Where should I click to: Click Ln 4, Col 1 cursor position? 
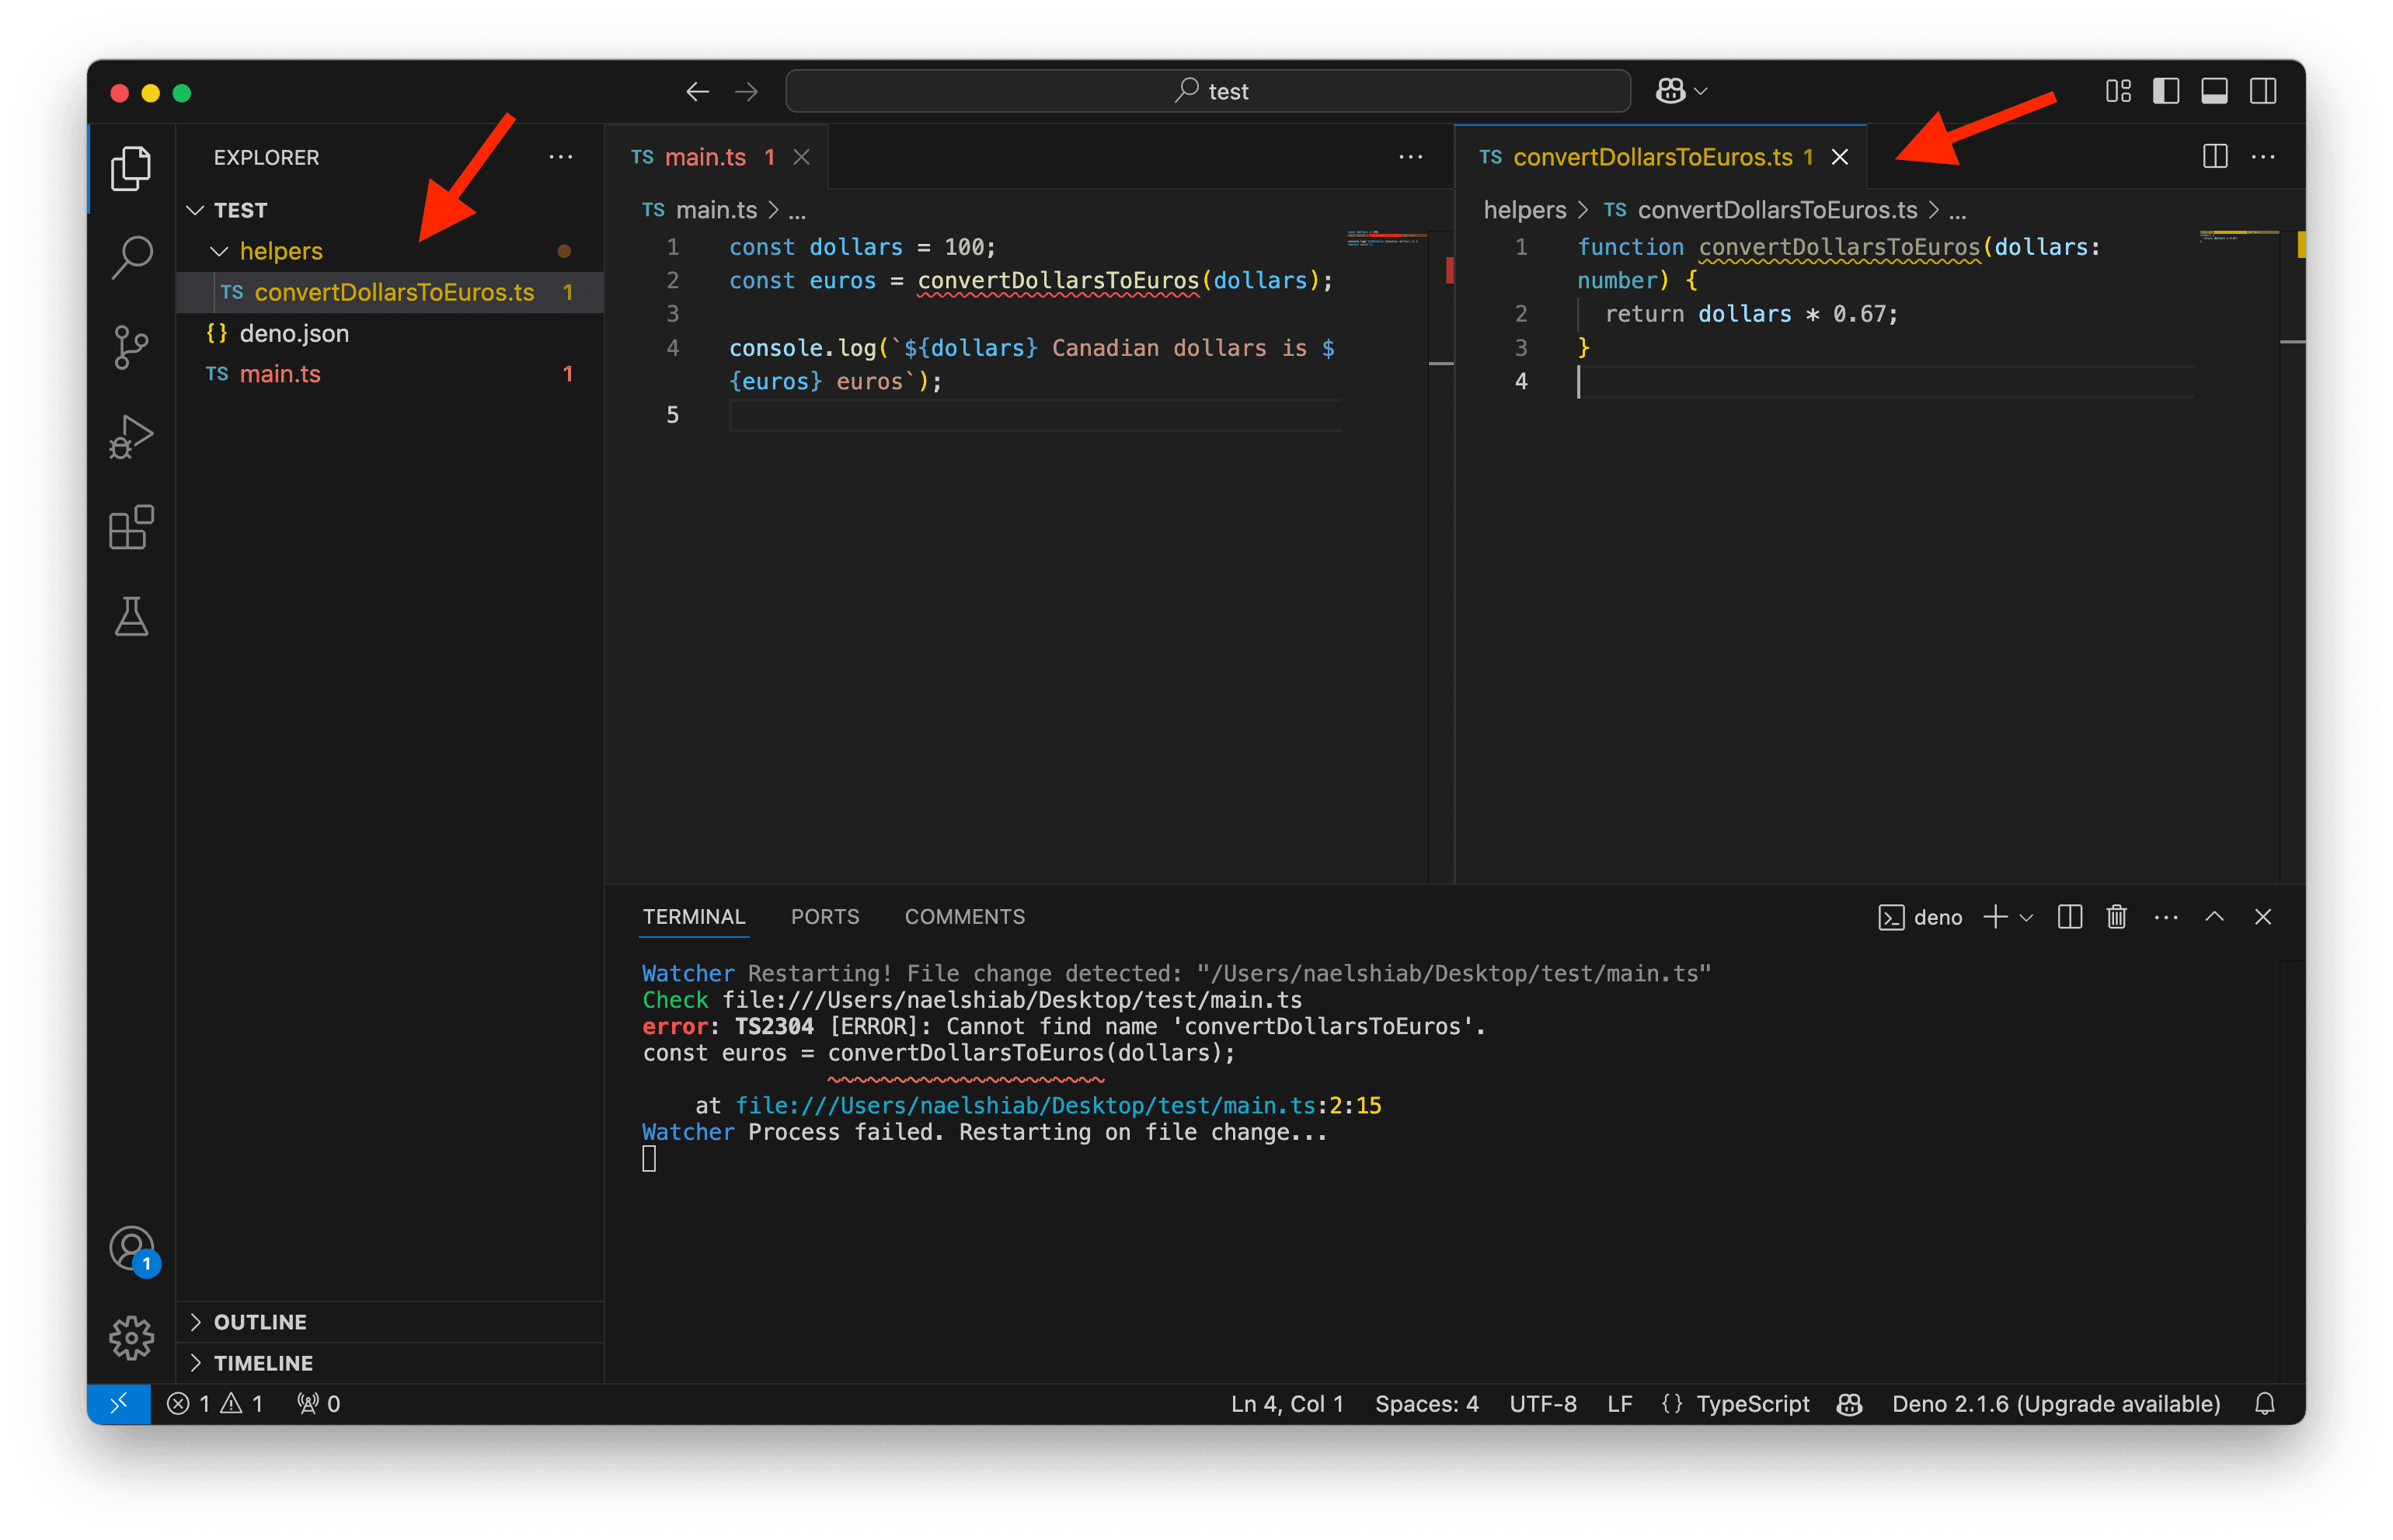(1287, 1404)
